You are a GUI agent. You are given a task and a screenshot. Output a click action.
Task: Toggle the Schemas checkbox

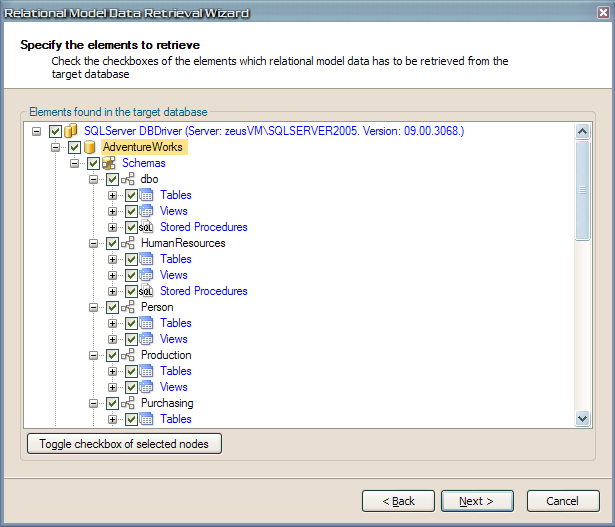pyautogui.click(x=93, y=164)
